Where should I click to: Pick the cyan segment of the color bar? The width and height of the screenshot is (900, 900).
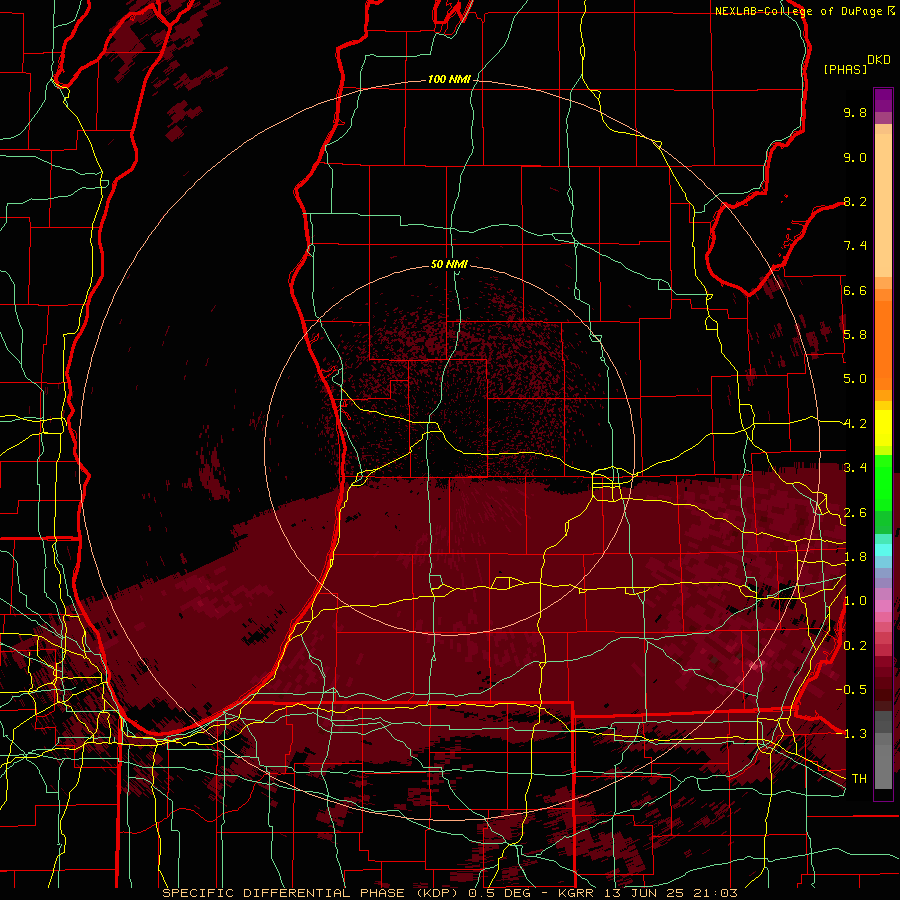point(883,550)
